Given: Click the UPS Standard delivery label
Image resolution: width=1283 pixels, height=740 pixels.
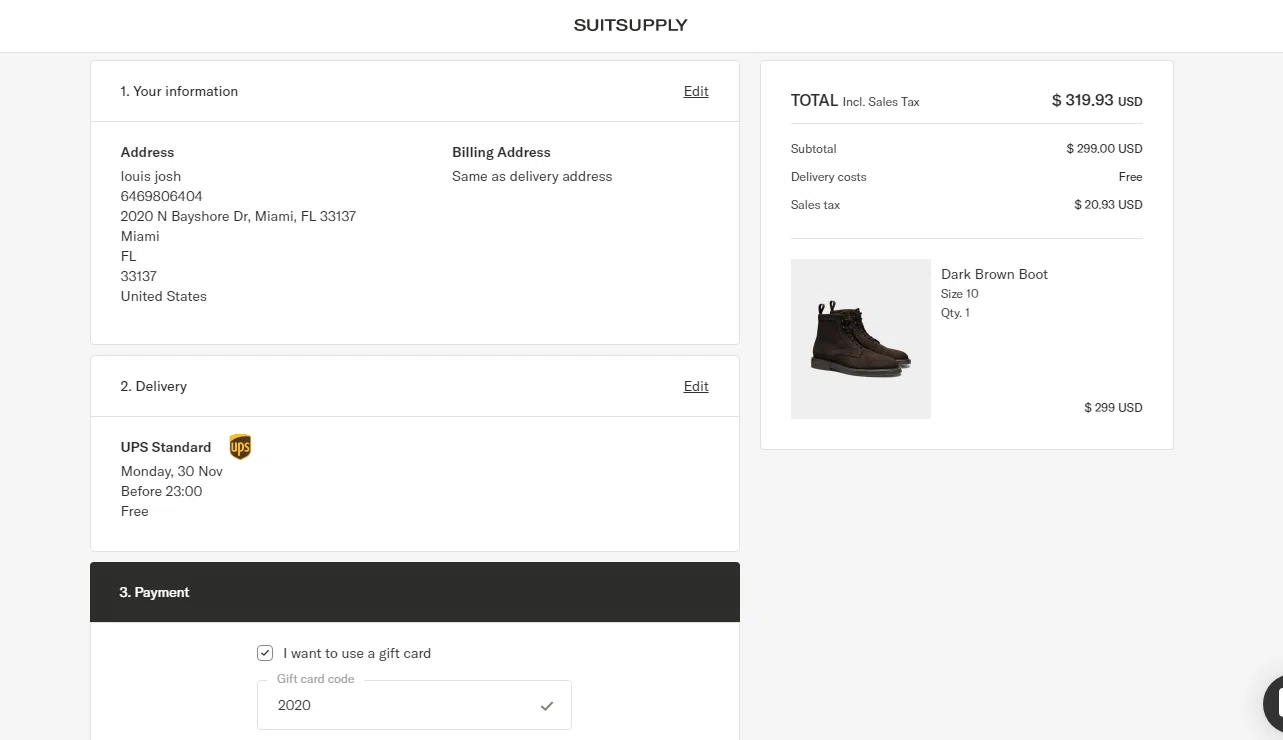Looking at the screenshot, I should [x=166, y=447].
